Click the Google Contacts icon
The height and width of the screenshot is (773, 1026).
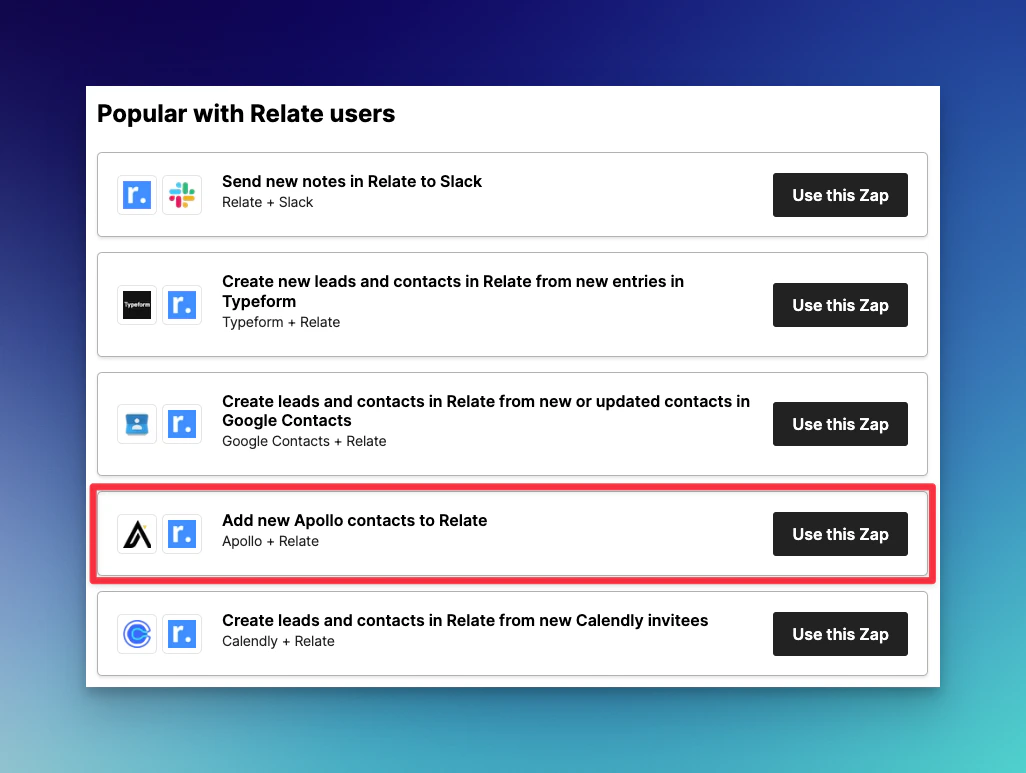137,424
